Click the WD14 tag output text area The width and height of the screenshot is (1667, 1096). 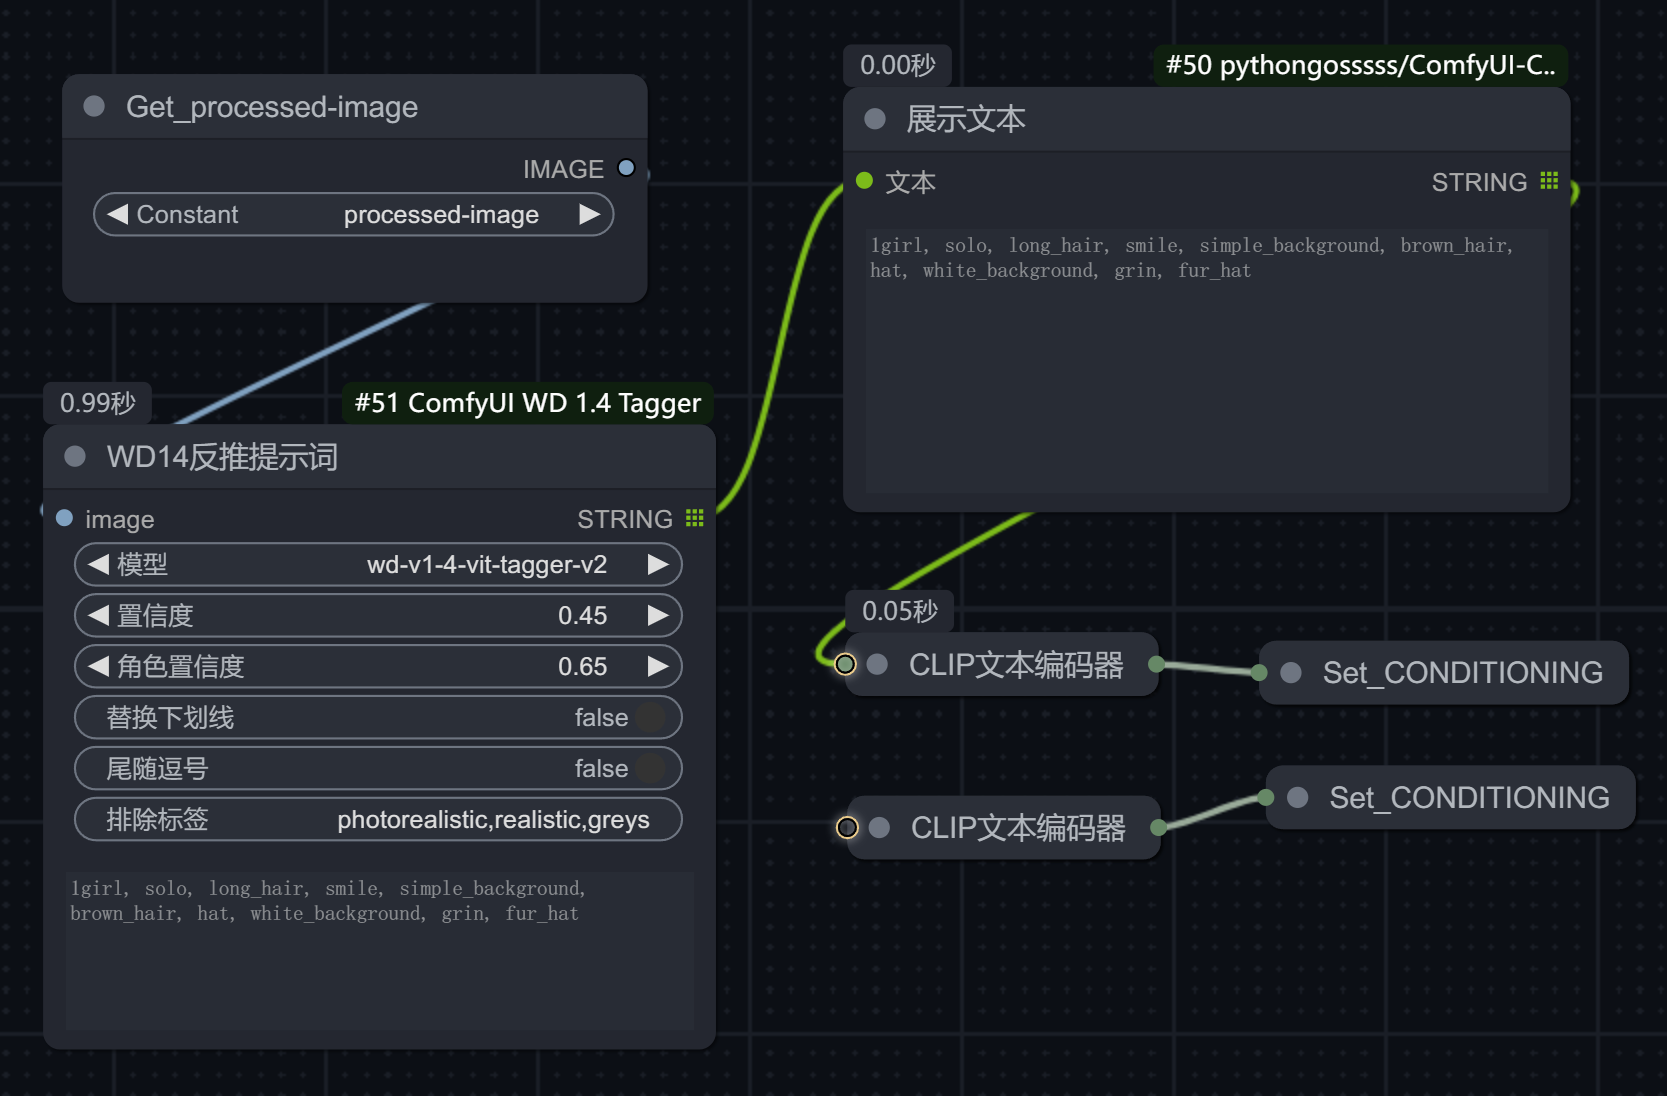click(x=380, y=950)
